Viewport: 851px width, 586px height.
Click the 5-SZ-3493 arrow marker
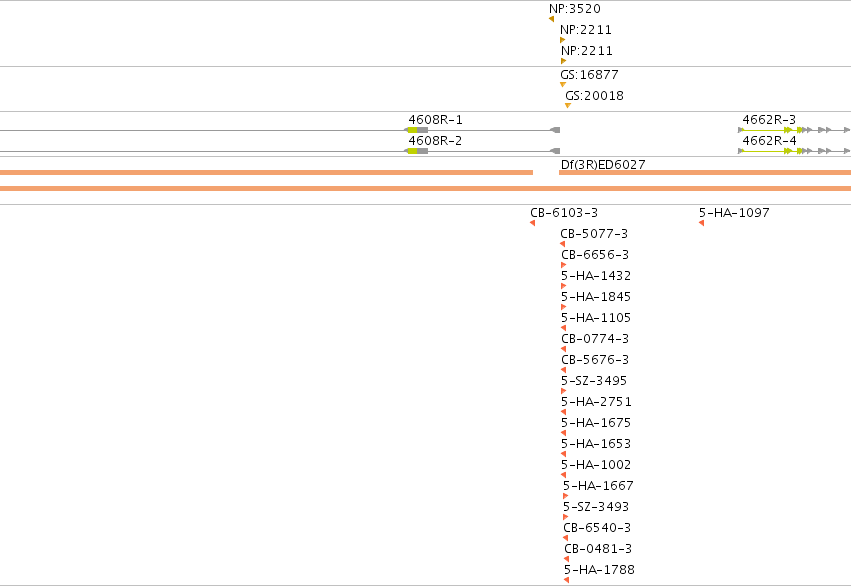tap(566, 517)
